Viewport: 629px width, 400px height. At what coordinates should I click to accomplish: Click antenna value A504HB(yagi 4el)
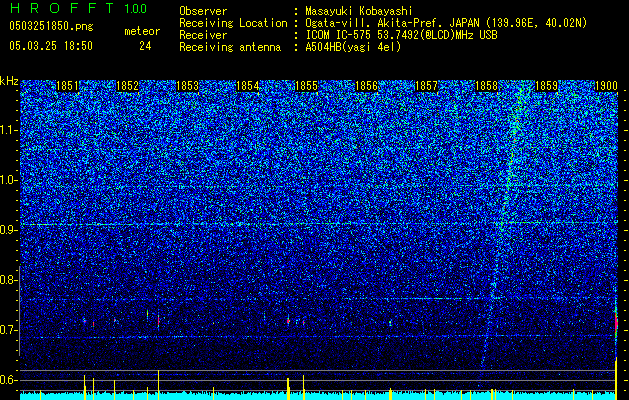[x=353, y=47]
